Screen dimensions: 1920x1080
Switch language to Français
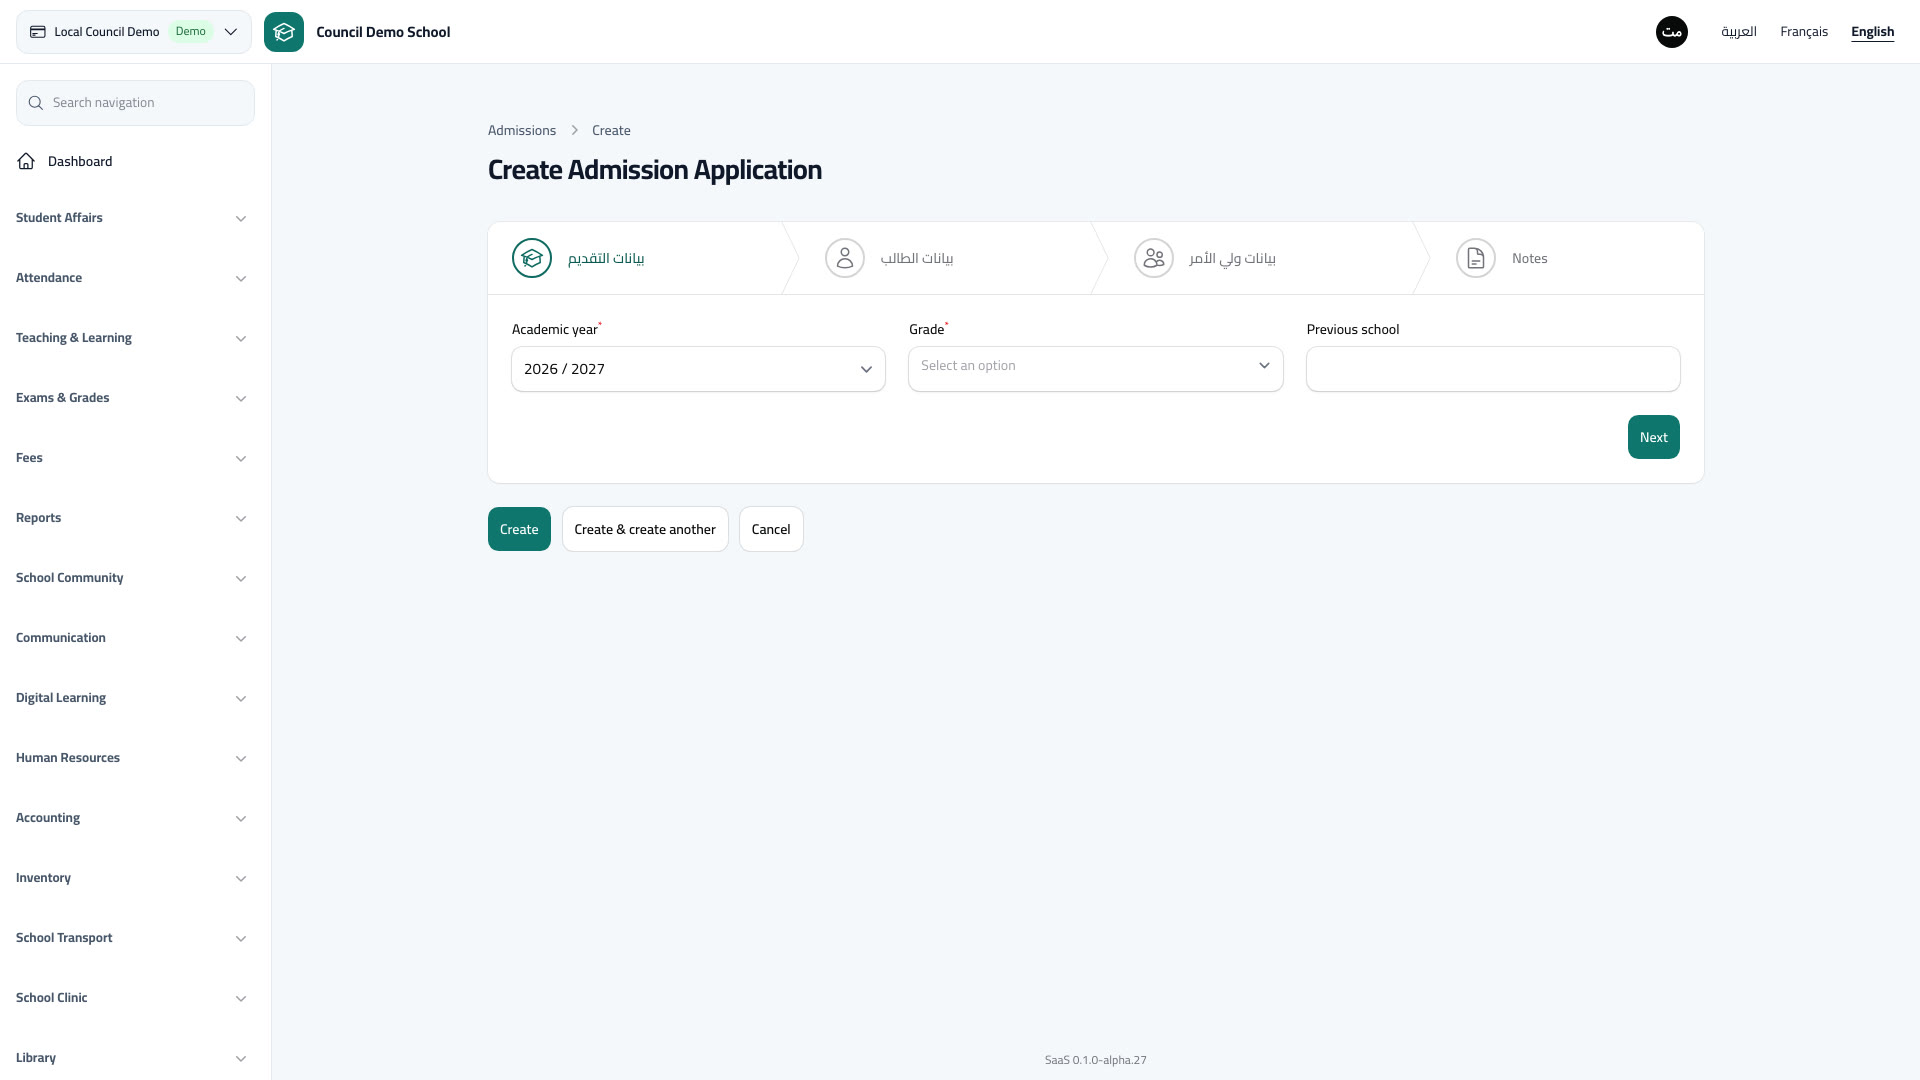pos(1804,32)
